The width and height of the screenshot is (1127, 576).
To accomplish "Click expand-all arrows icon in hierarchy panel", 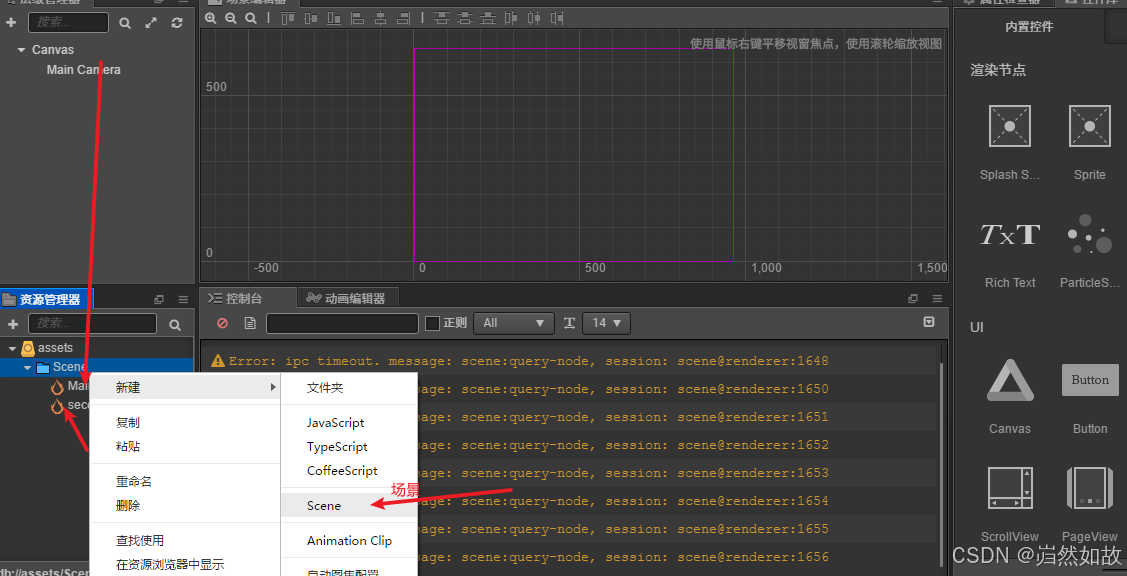I will [x=151, y=23].
